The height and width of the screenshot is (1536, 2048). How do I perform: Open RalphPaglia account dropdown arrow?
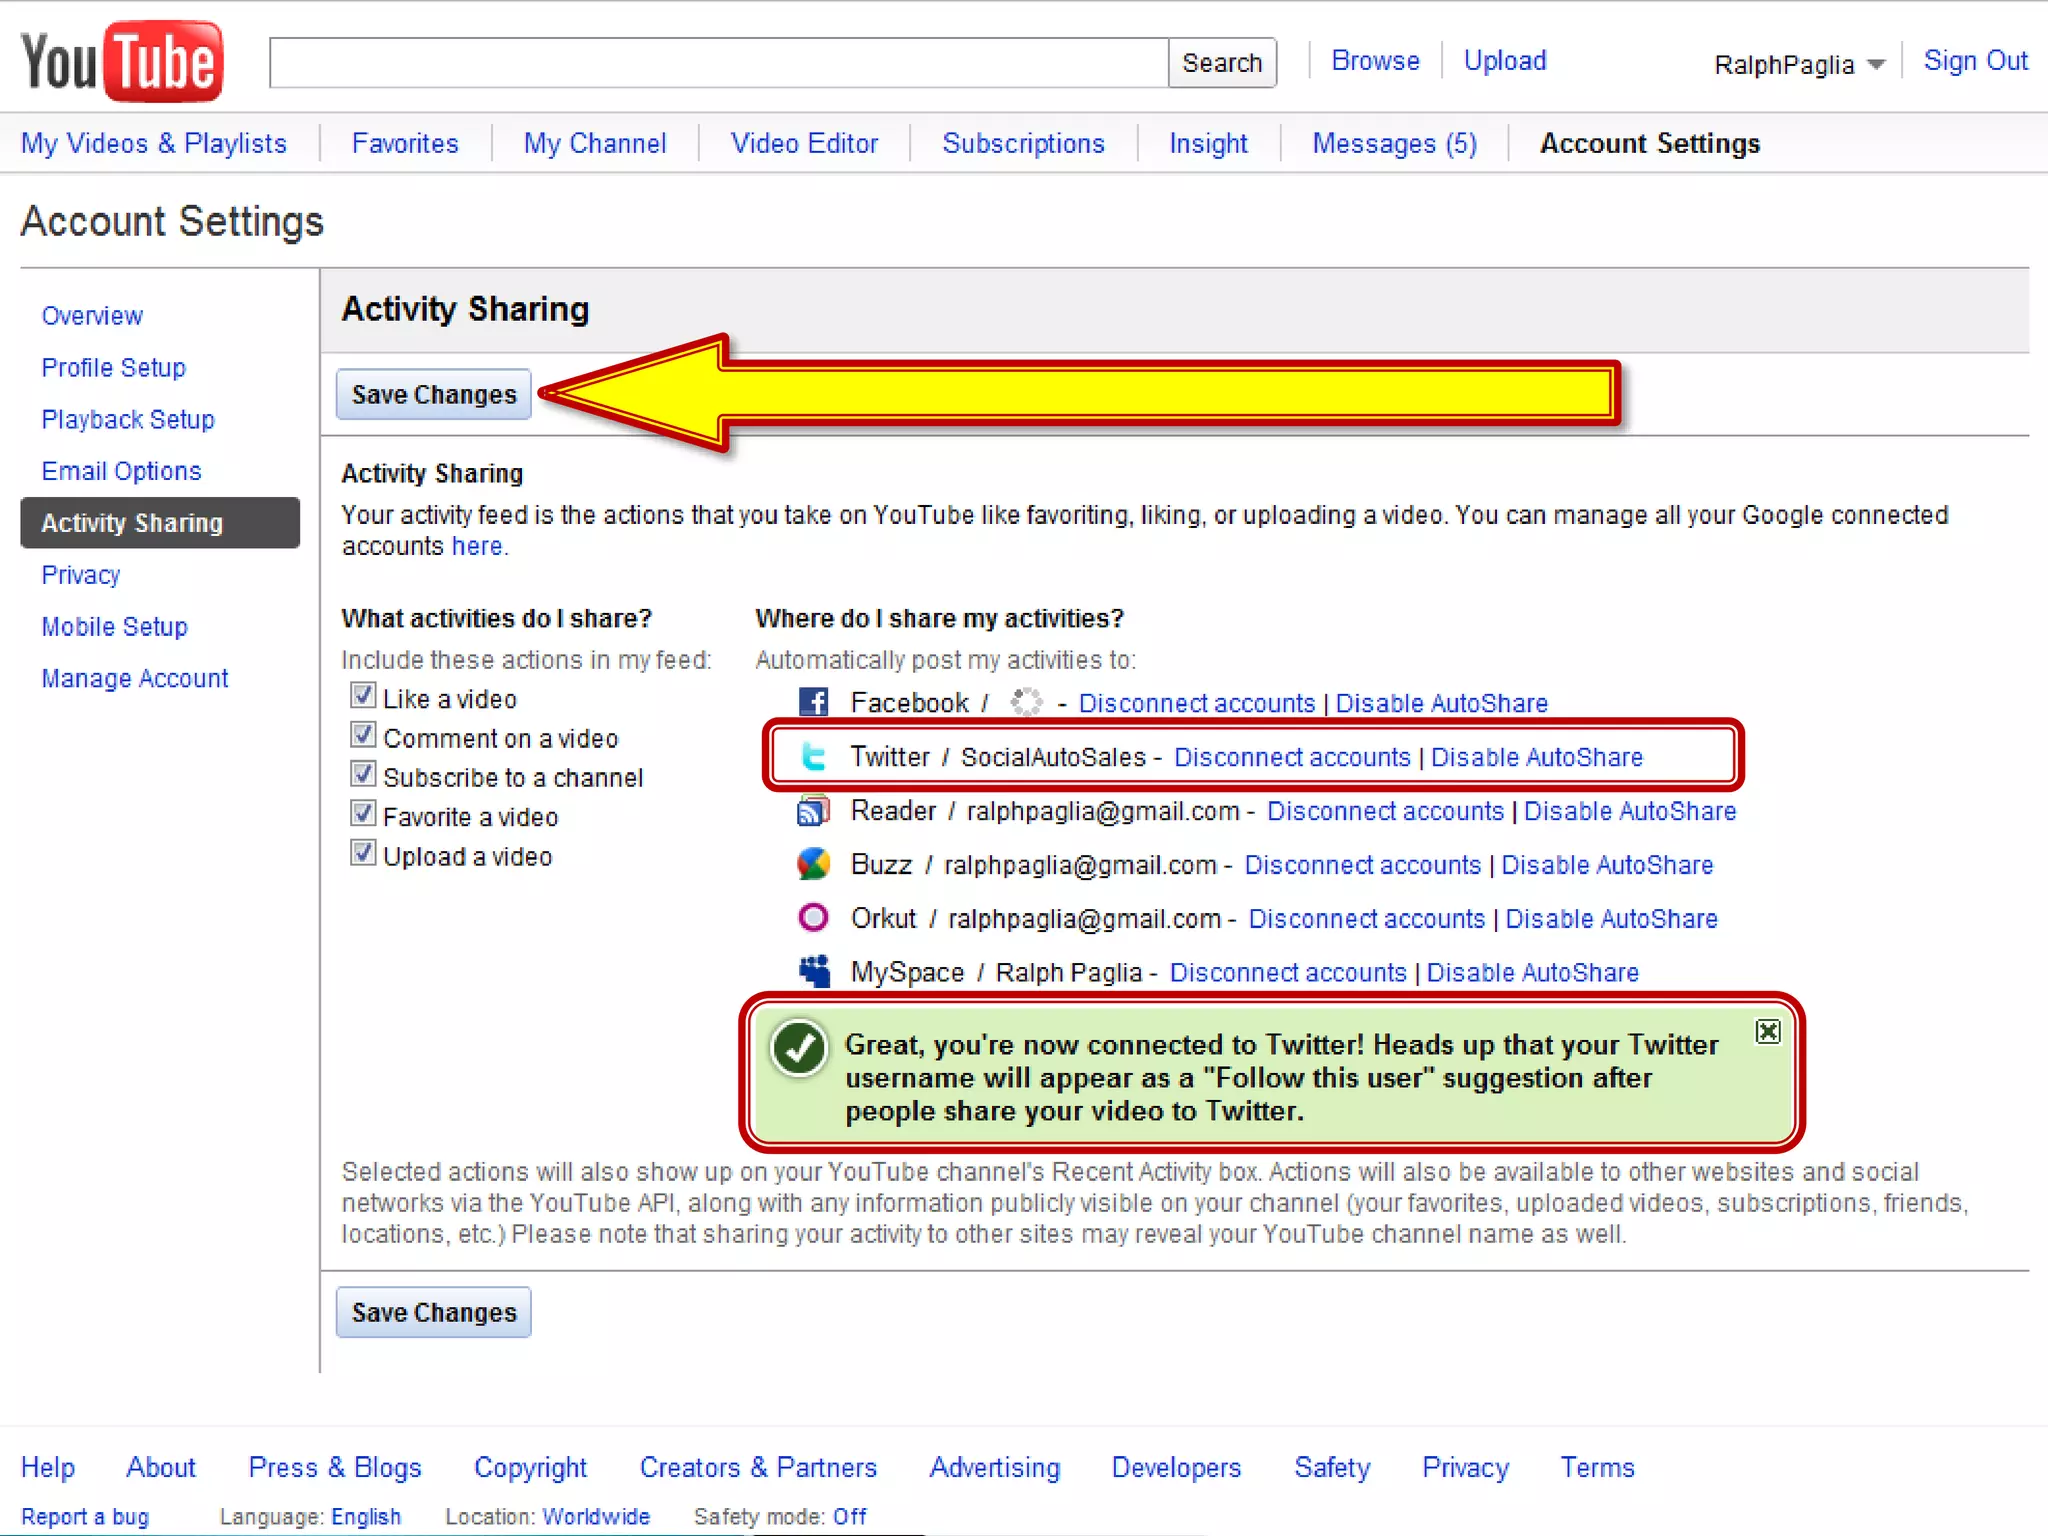click(x=1876, y=65)
